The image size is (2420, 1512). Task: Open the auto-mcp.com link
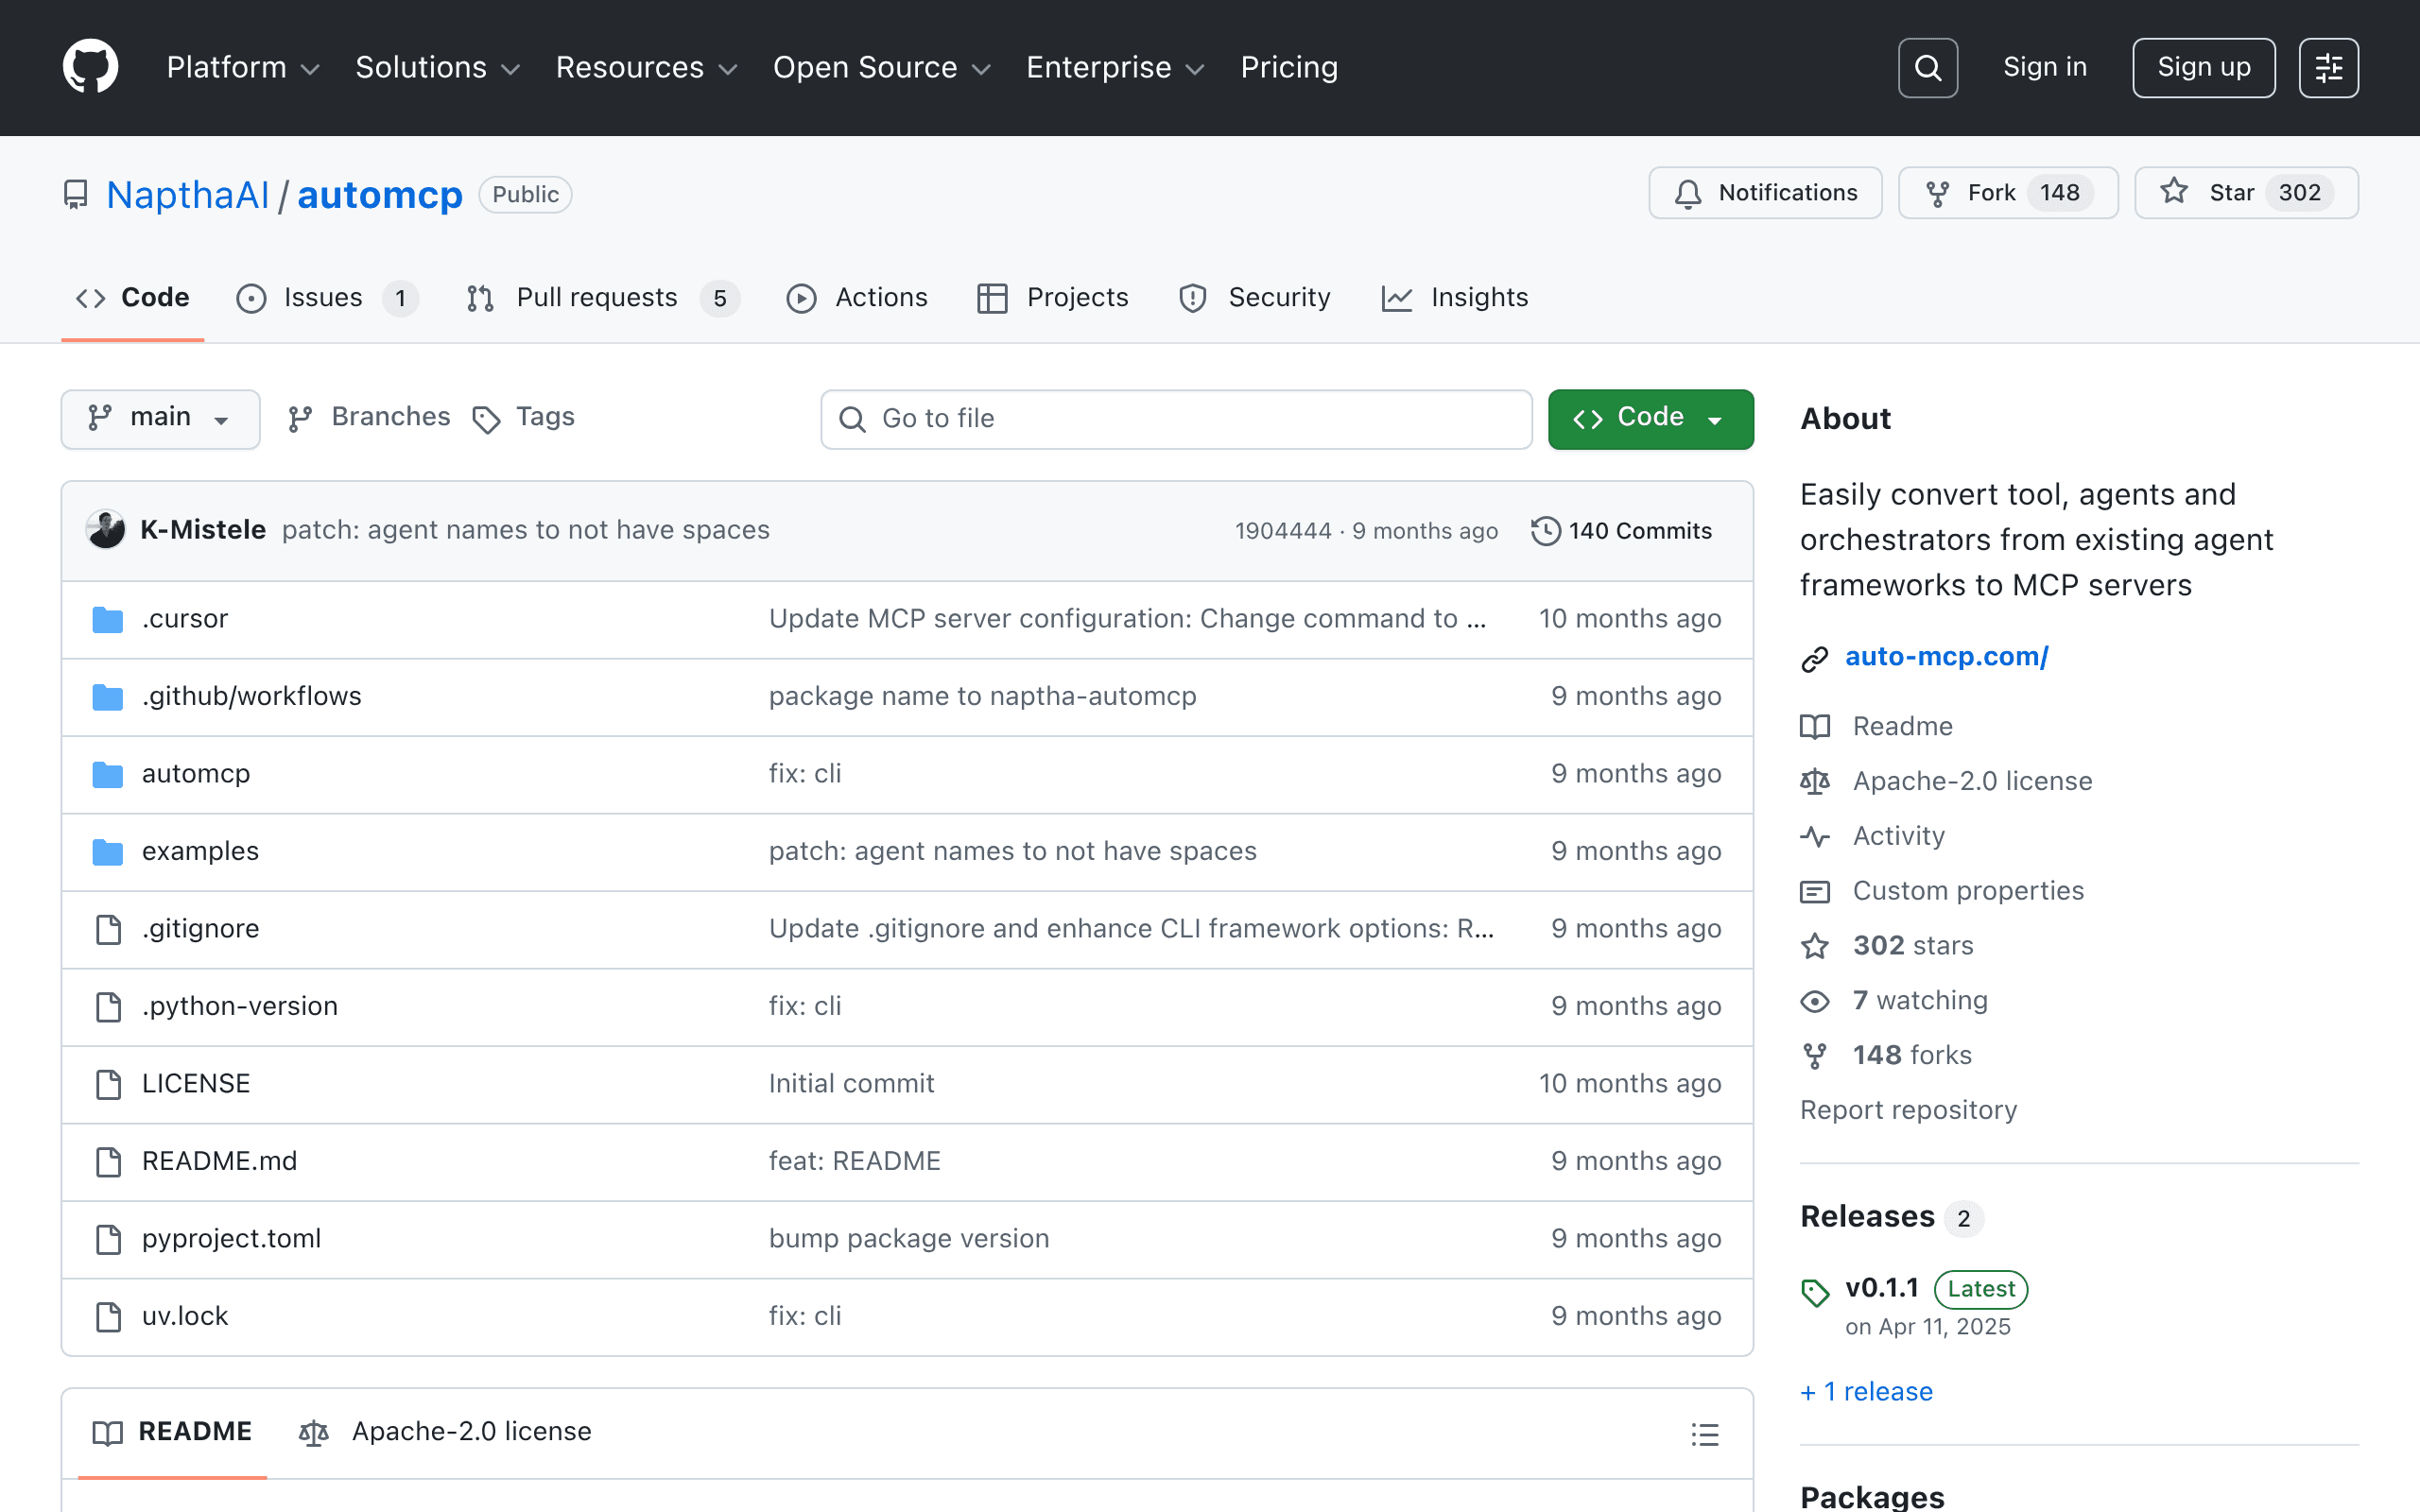pyautogui.click(x=1946, y=657)
